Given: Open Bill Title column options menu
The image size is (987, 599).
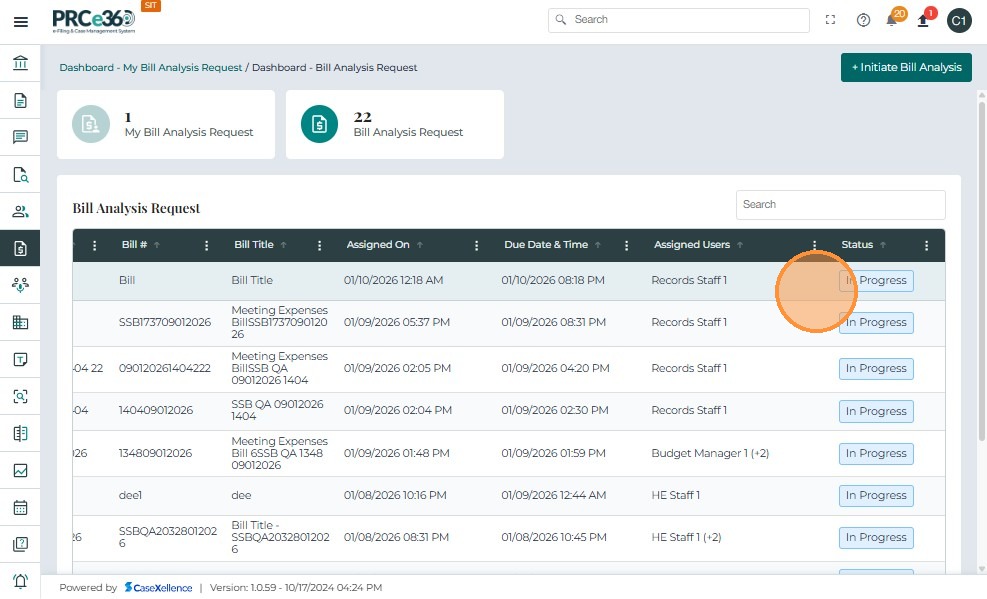Looking at the screenshot, I should (319, 245).
